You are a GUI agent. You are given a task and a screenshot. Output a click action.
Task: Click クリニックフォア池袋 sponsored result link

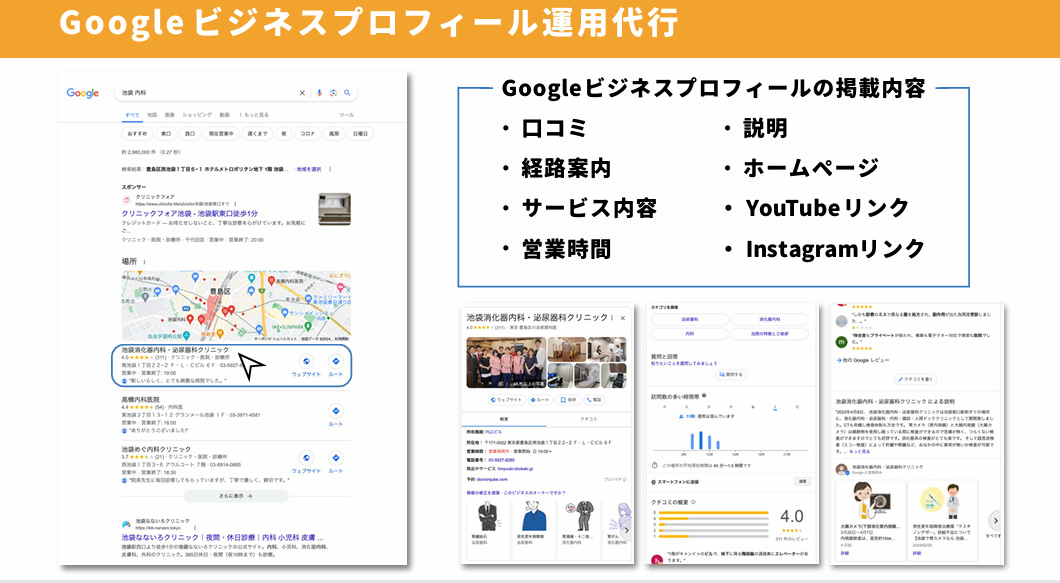coord(190,214)
